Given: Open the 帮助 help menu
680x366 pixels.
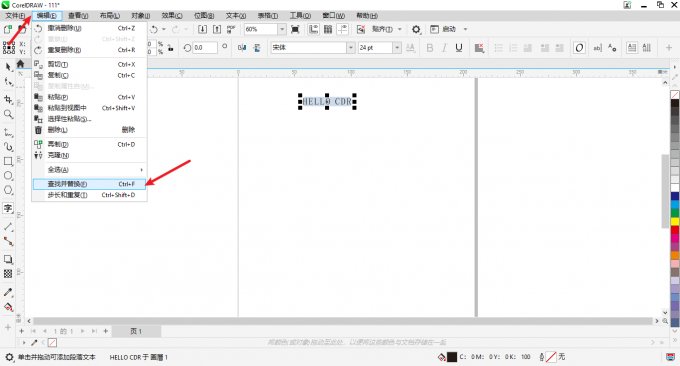Looking at the screenshot, I should tap(367, 16).
